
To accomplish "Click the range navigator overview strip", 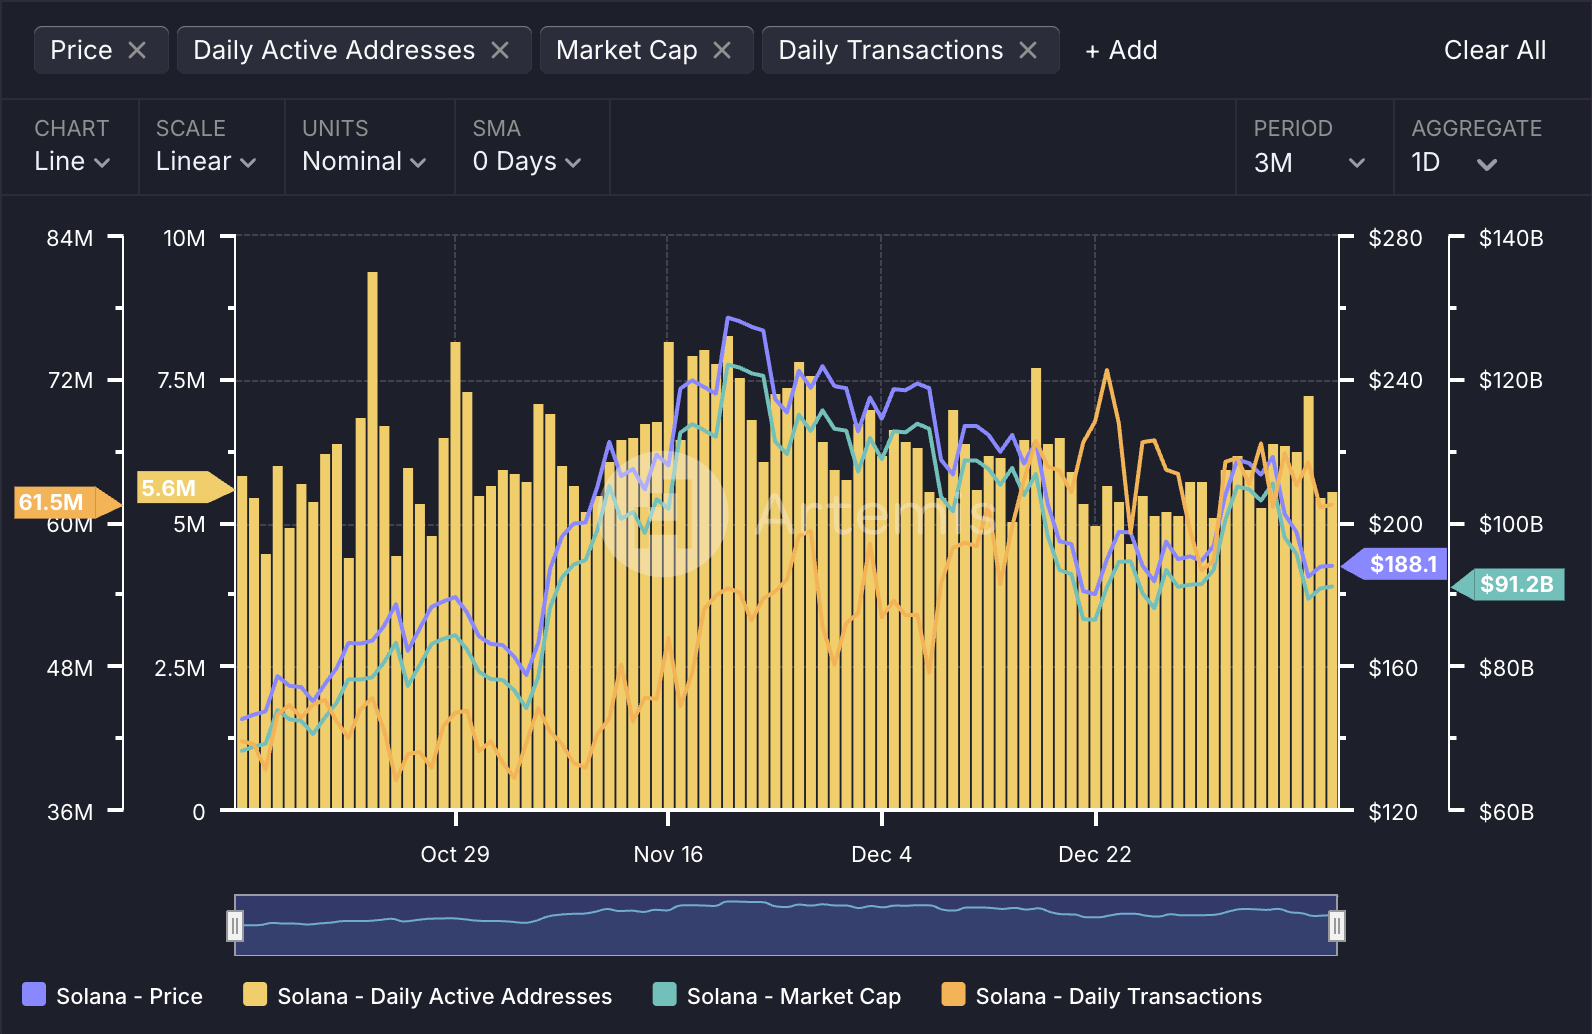I will [785, 925].
